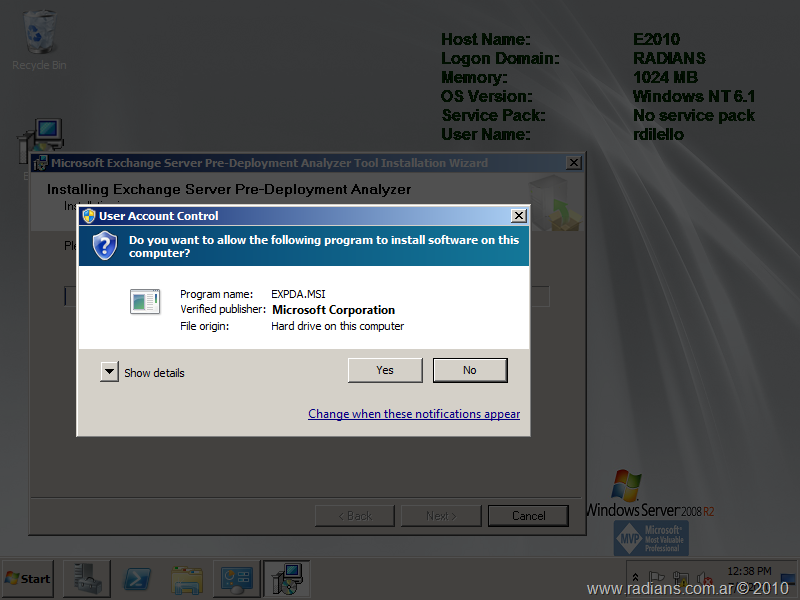The height and width of the screenshot is (600, 800).
Task: Click the EXPDA.MSI program icon
Action: tap(145, 301)
